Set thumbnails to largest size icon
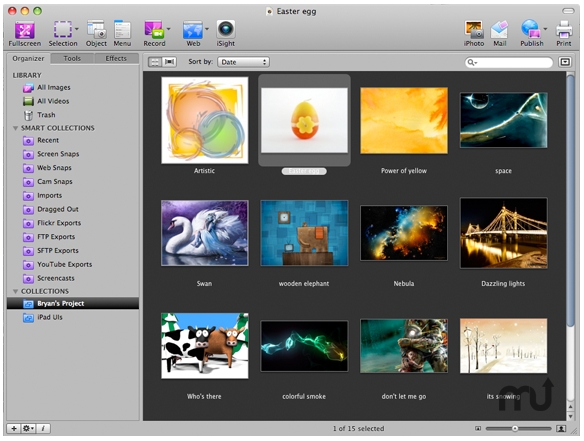584x441 pixels. (x=561, y=429)
